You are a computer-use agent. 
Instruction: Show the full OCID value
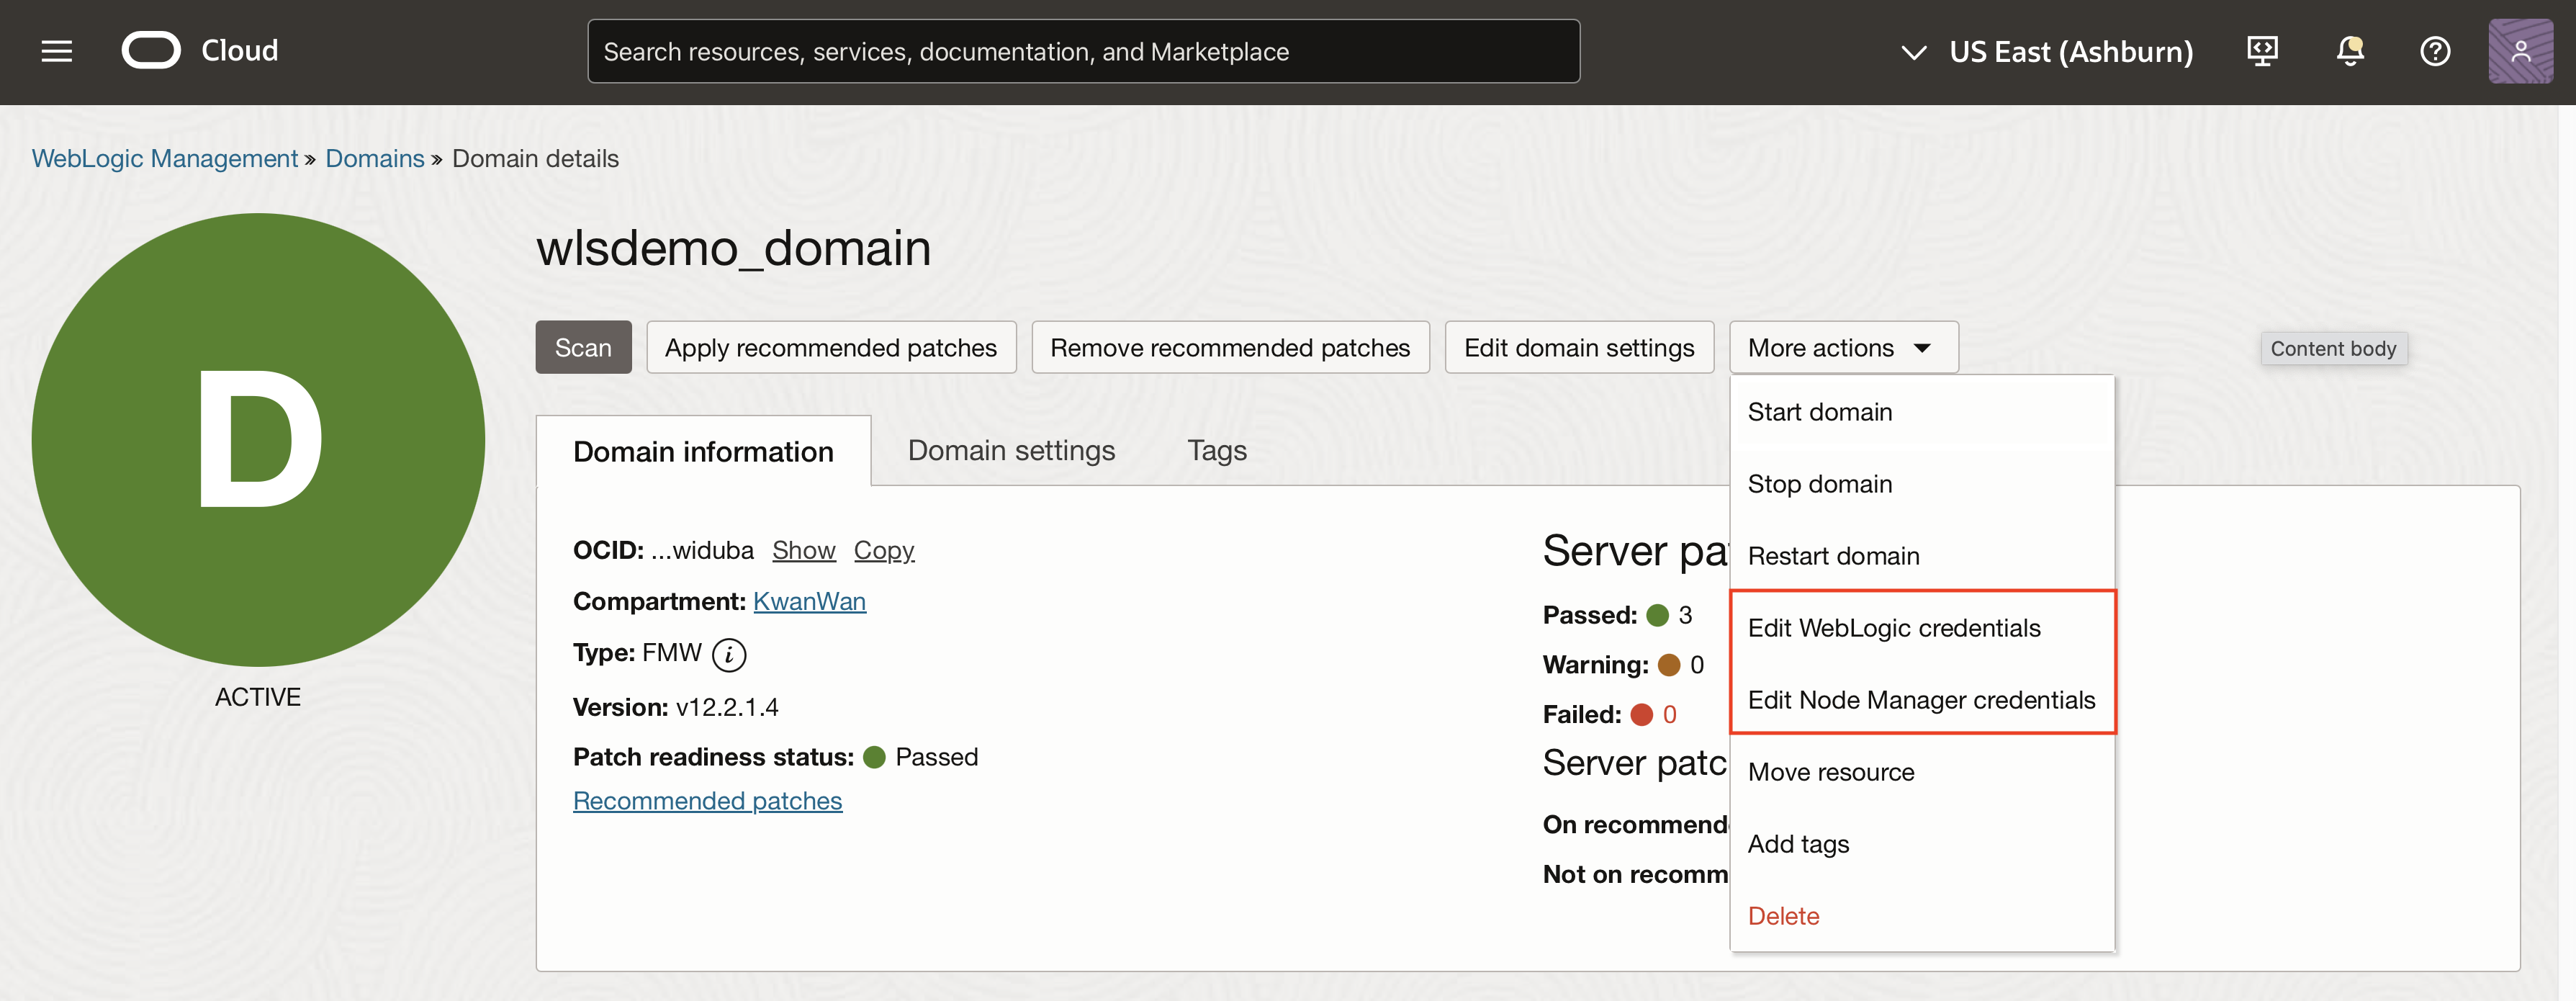[x=803, y=550]
